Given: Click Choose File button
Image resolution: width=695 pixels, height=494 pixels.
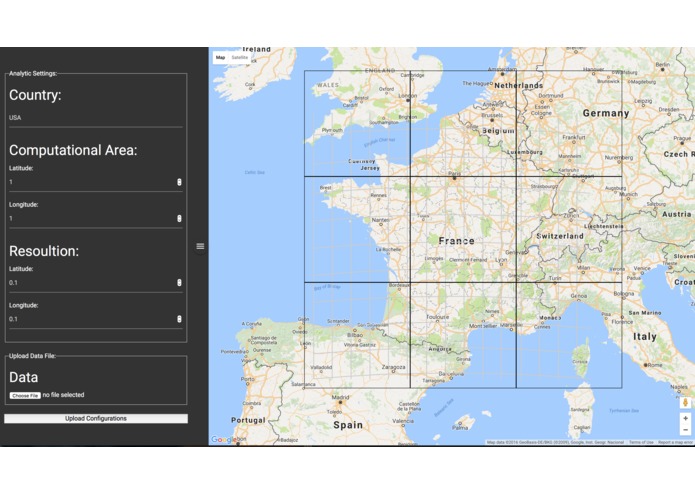Looking at the screenshot, I should point(25,395).
